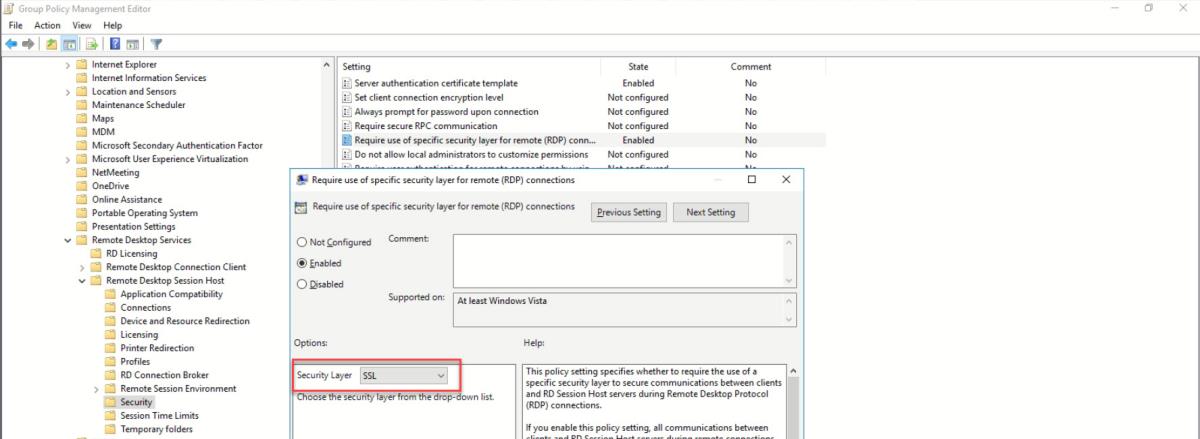Toggle Show/Hide Console Tree toolbar icon
This screenshot has height=439, width=1200.
click(70, 44)
